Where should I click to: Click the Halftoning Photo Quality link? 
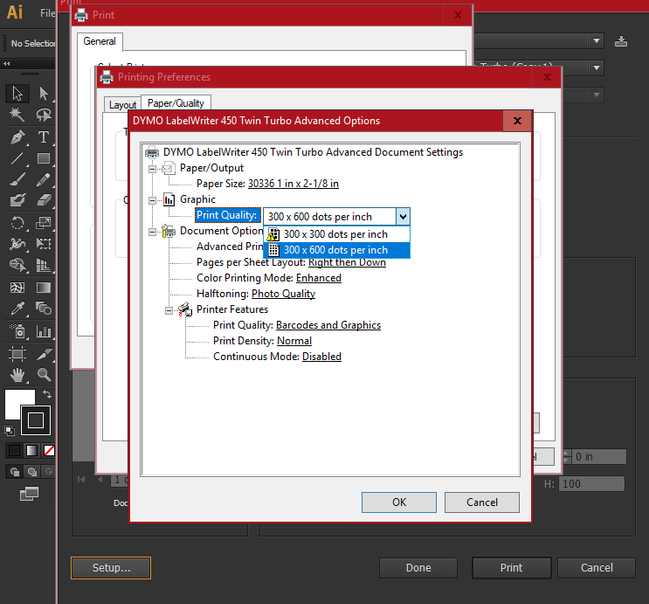point(283,294)
